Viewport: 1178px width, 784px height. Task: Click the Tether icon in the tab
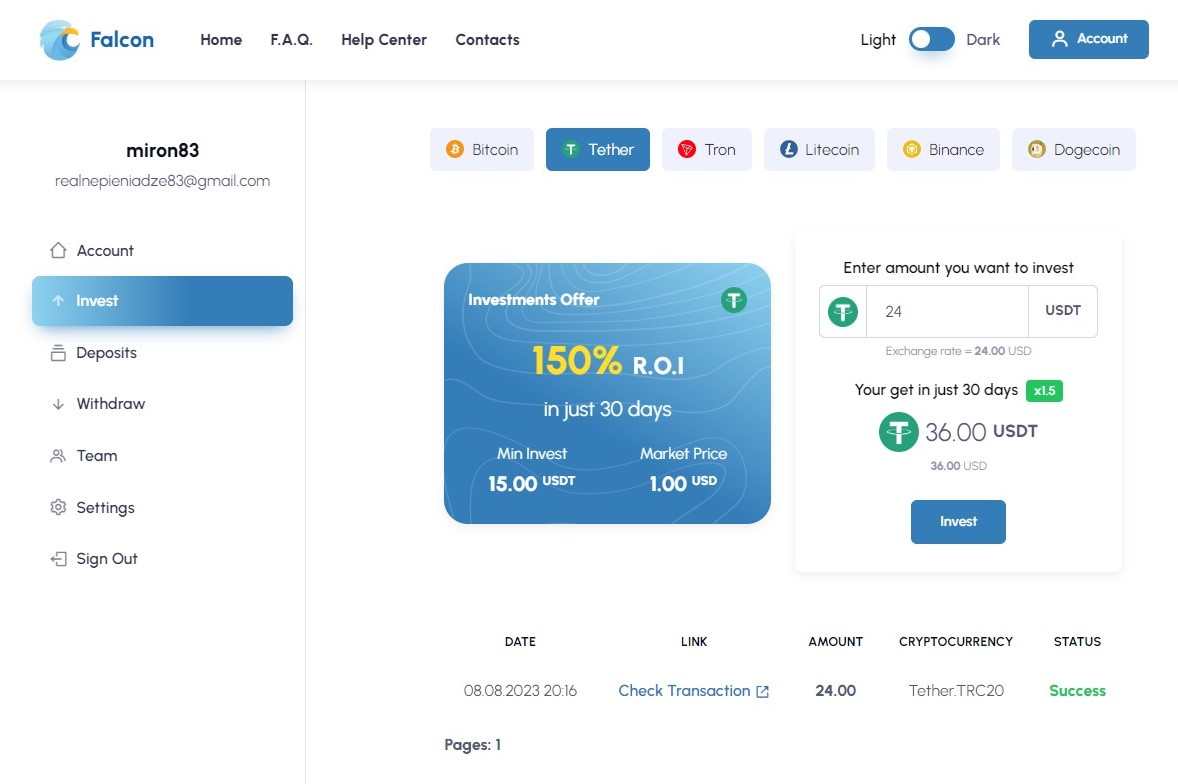(x=570, y=149)
